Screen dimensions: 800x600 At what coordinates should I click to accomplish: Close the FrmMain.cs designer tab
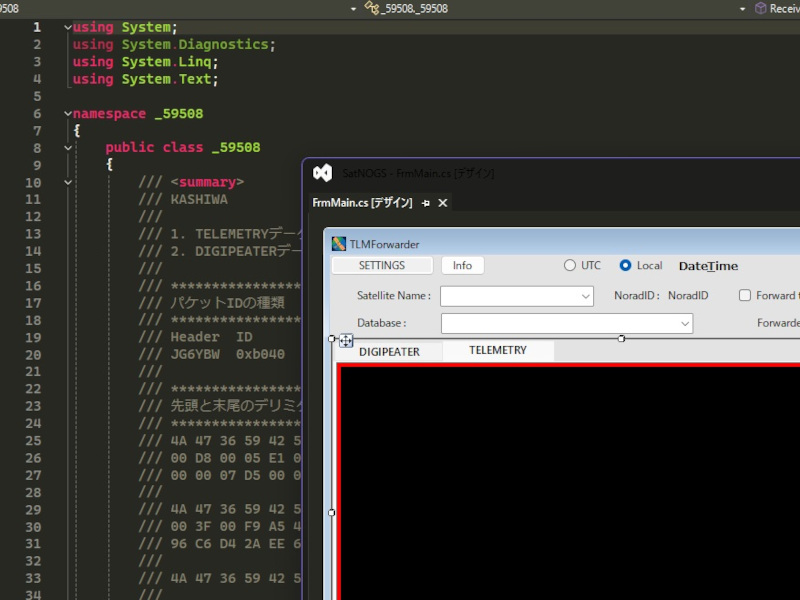click(443, 203)
